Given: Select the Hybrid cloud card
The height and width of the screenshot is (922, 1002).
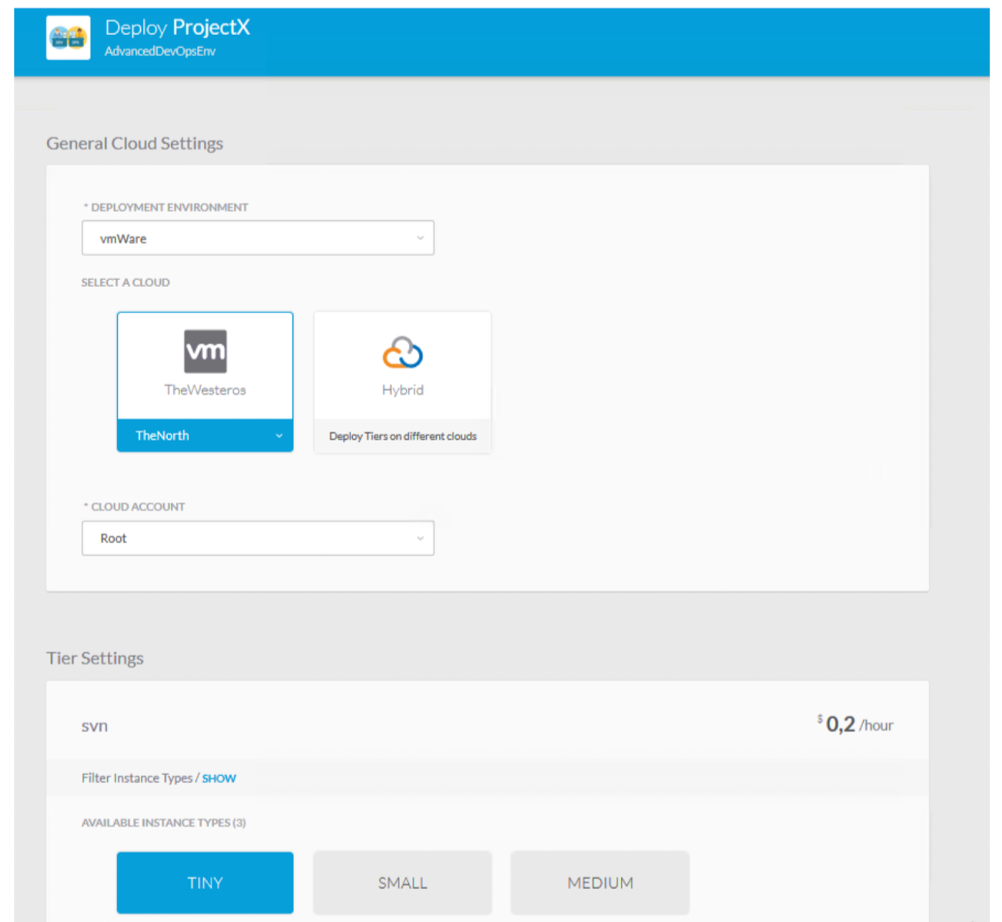Looking at the screenshot, I should click(x=403, y=382).
